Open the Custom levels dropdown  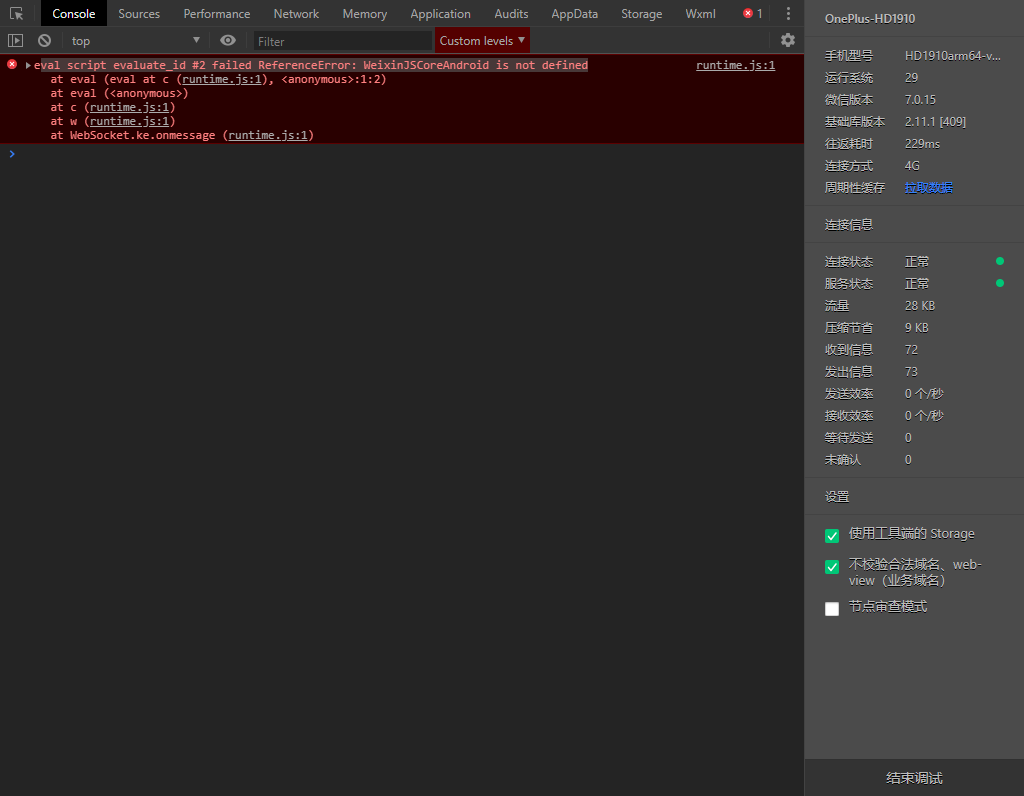pos(482,40)
